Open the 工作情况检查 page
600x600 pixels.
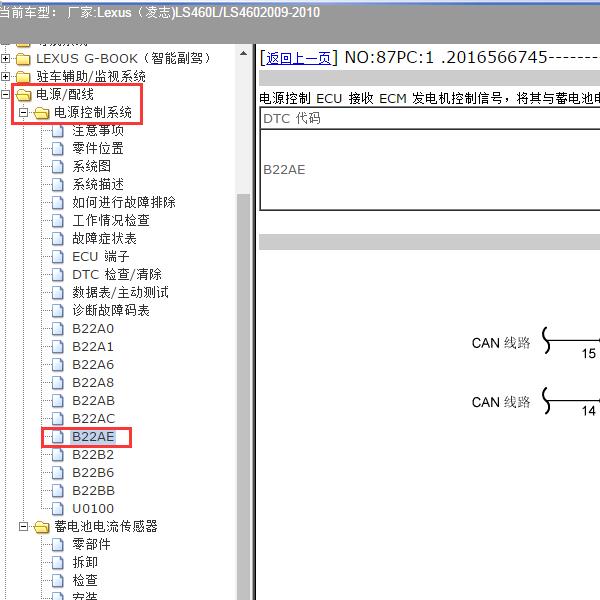111,220
